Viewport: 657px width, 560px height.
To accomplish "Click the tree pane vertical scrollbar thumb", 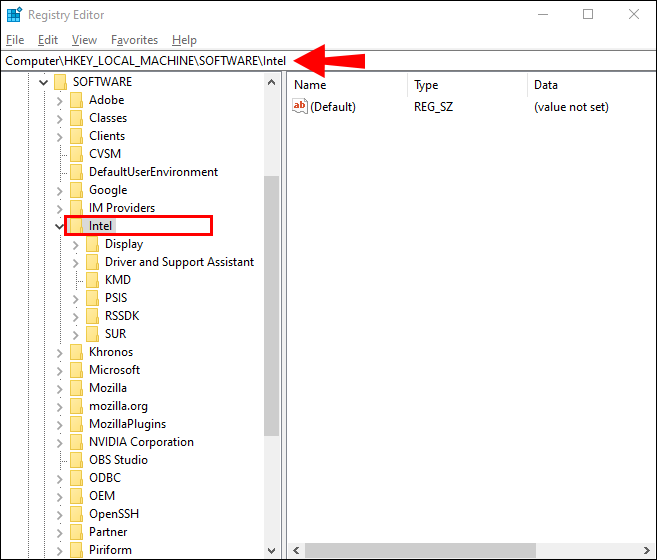I will [x=272, y=306].
